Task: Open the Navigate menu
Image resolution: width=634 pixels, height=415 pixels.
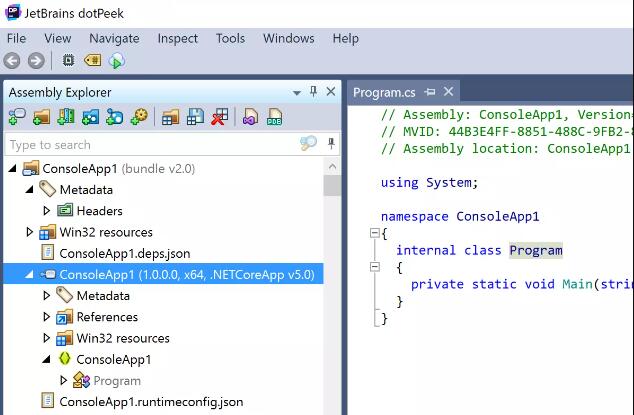Action: pyautogui.click(x=114, y=38)
